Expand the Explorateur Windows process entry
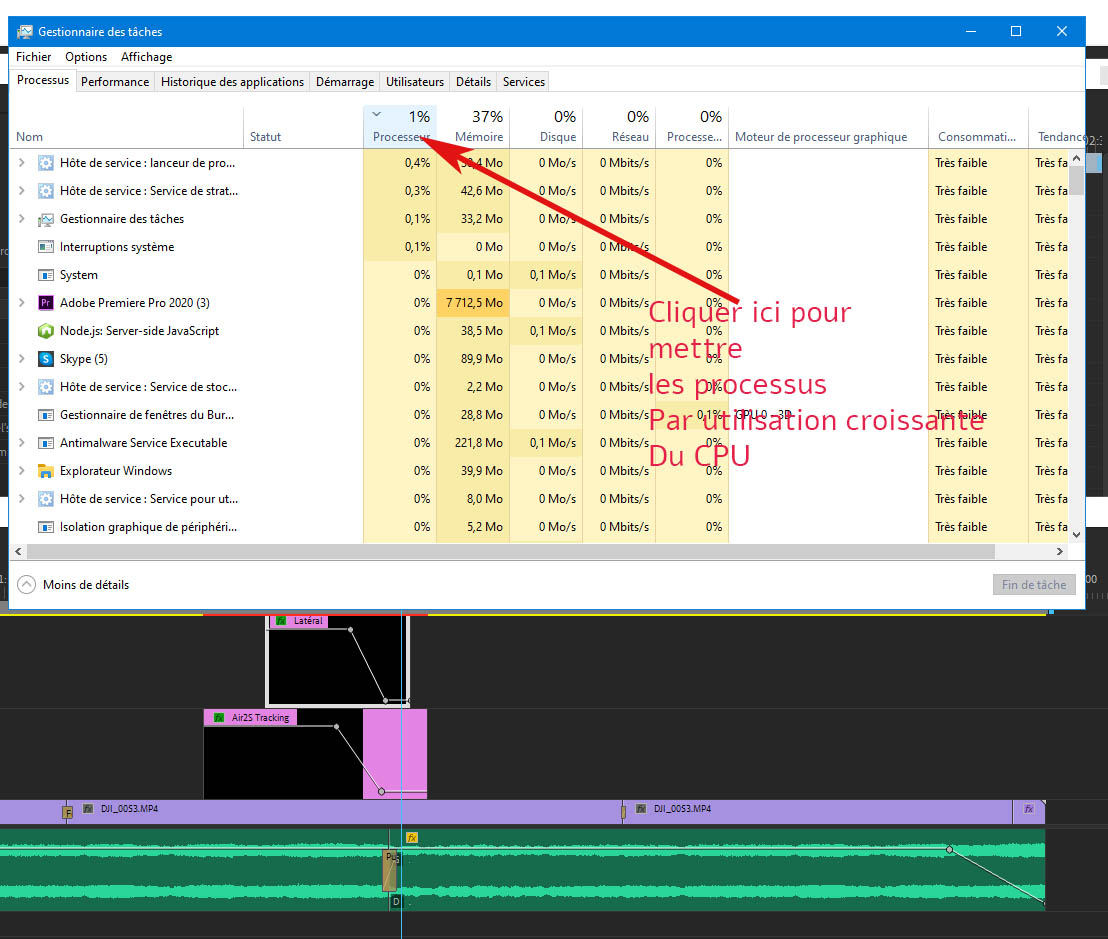The height and width of the screenshot is (939, 1108). (x=22, y=471)
